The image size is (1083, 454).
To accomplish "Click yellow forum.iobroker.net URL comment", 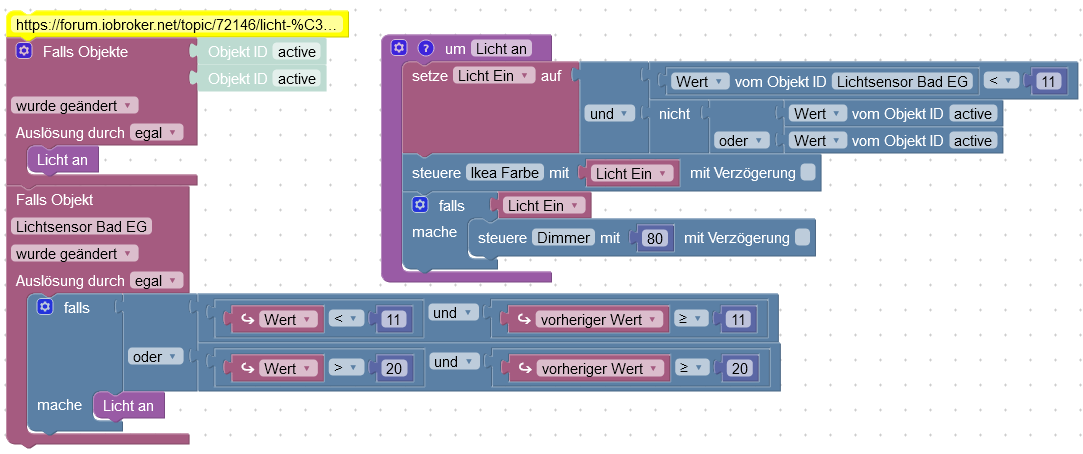I will (x=178, y=26).
